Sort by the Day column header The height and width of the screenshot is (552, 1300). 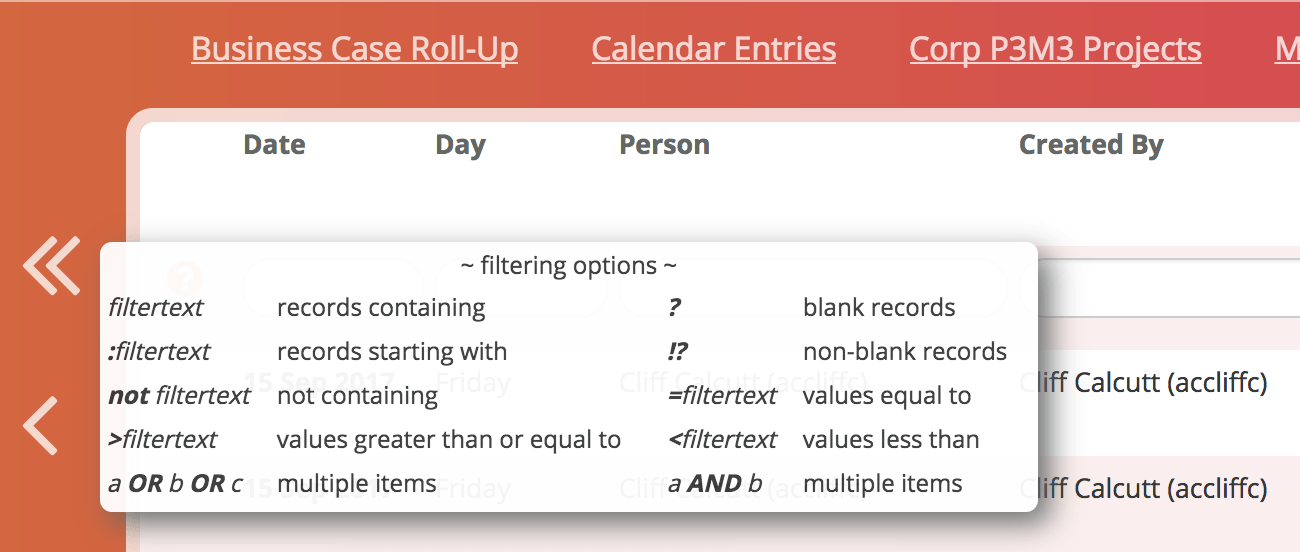(x=460, y=145)
